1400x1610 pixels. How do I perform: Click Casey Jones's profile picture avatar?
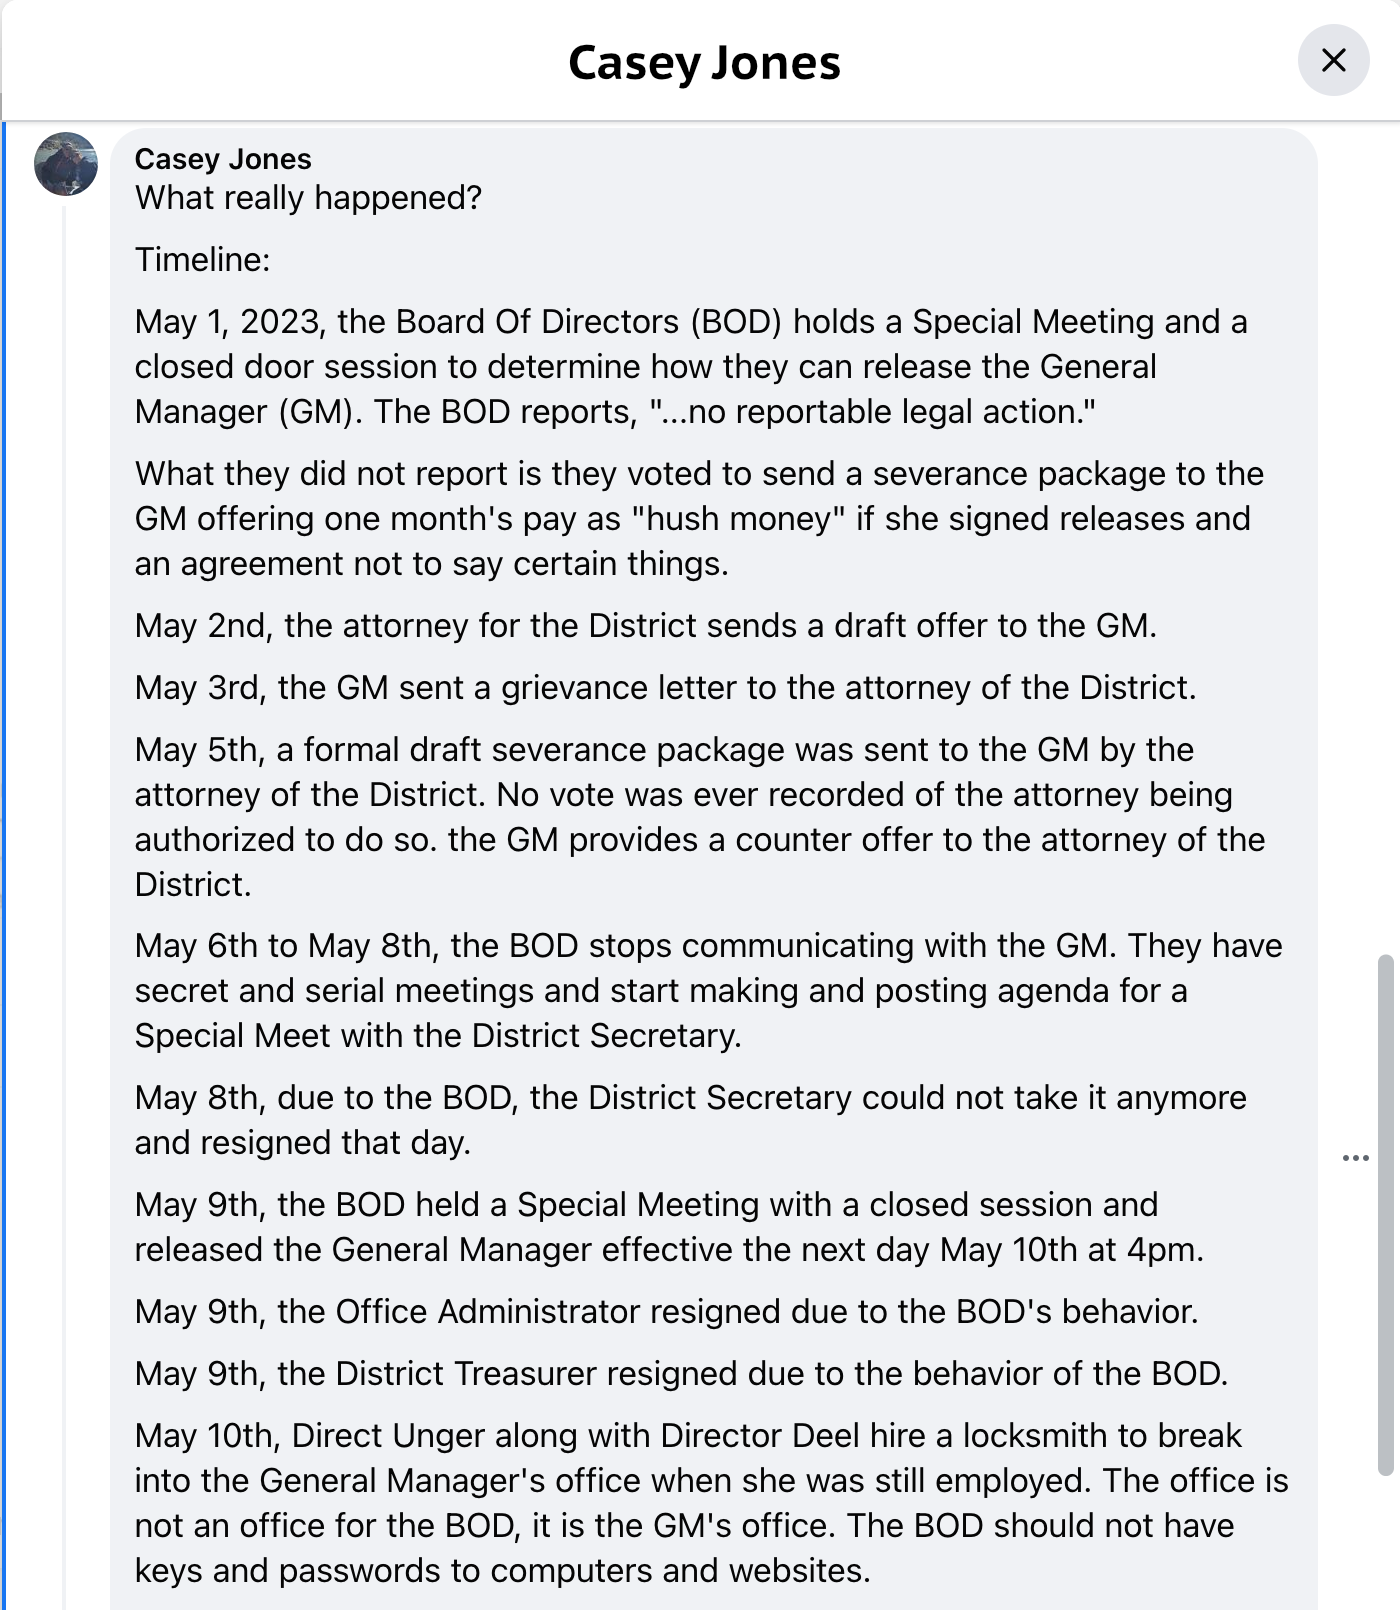pyautogui.click(x=66, y=164)
